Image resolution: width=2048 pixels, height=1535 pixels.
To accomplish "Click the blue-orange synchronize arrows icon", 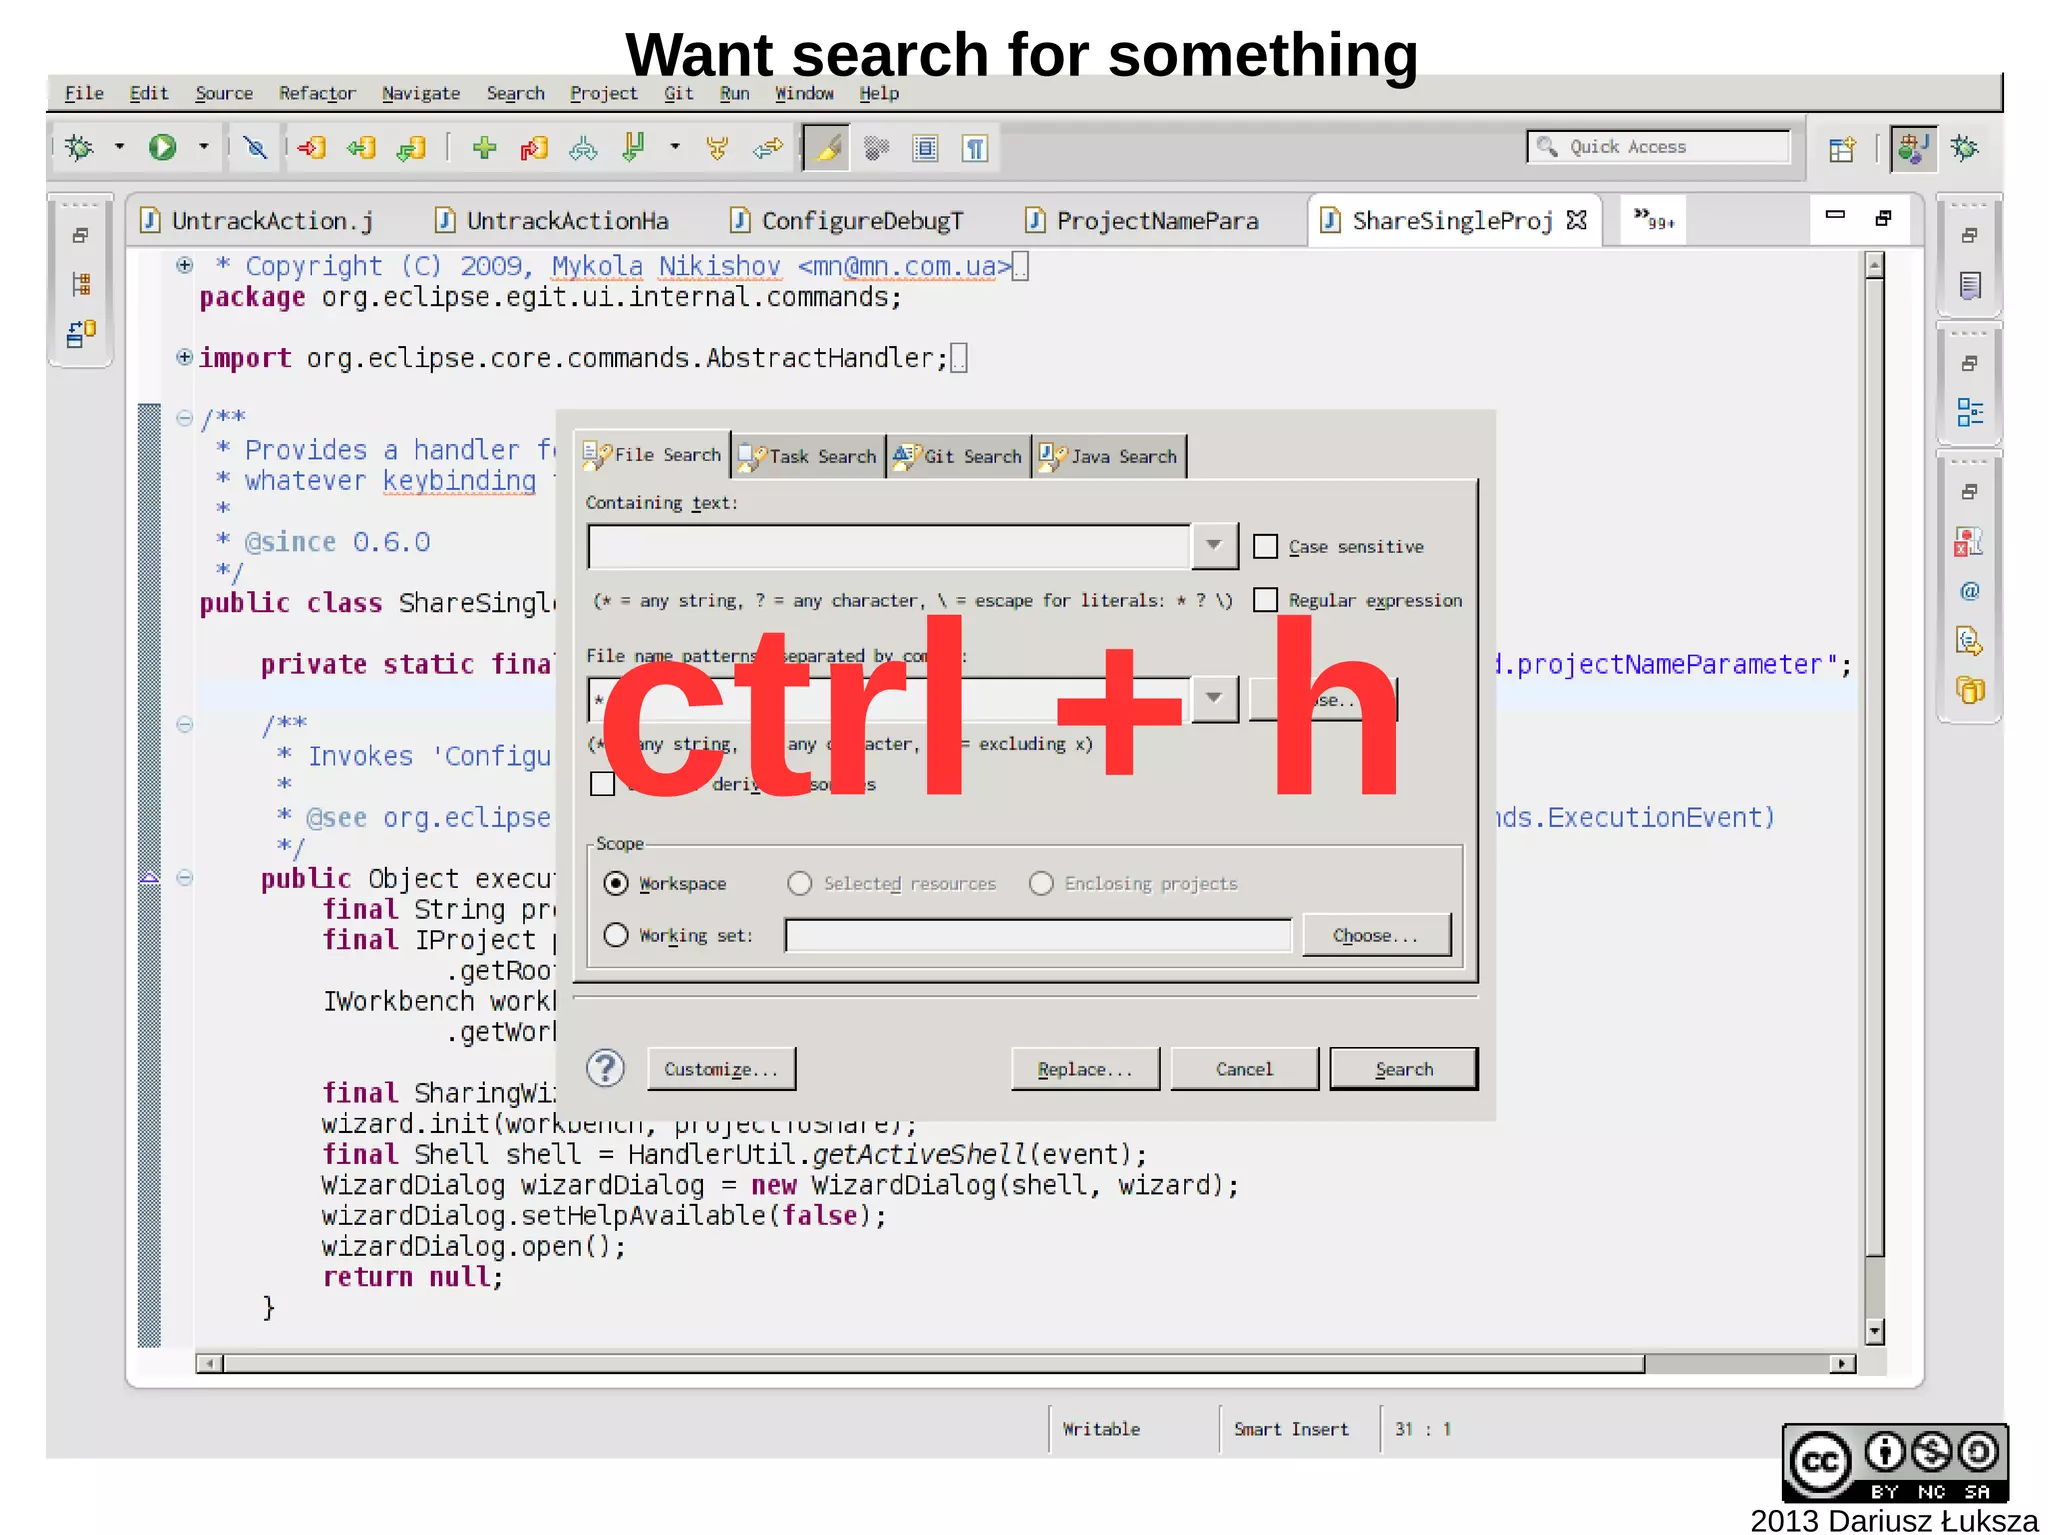I will pyautogui.click(x=768, y=148).
